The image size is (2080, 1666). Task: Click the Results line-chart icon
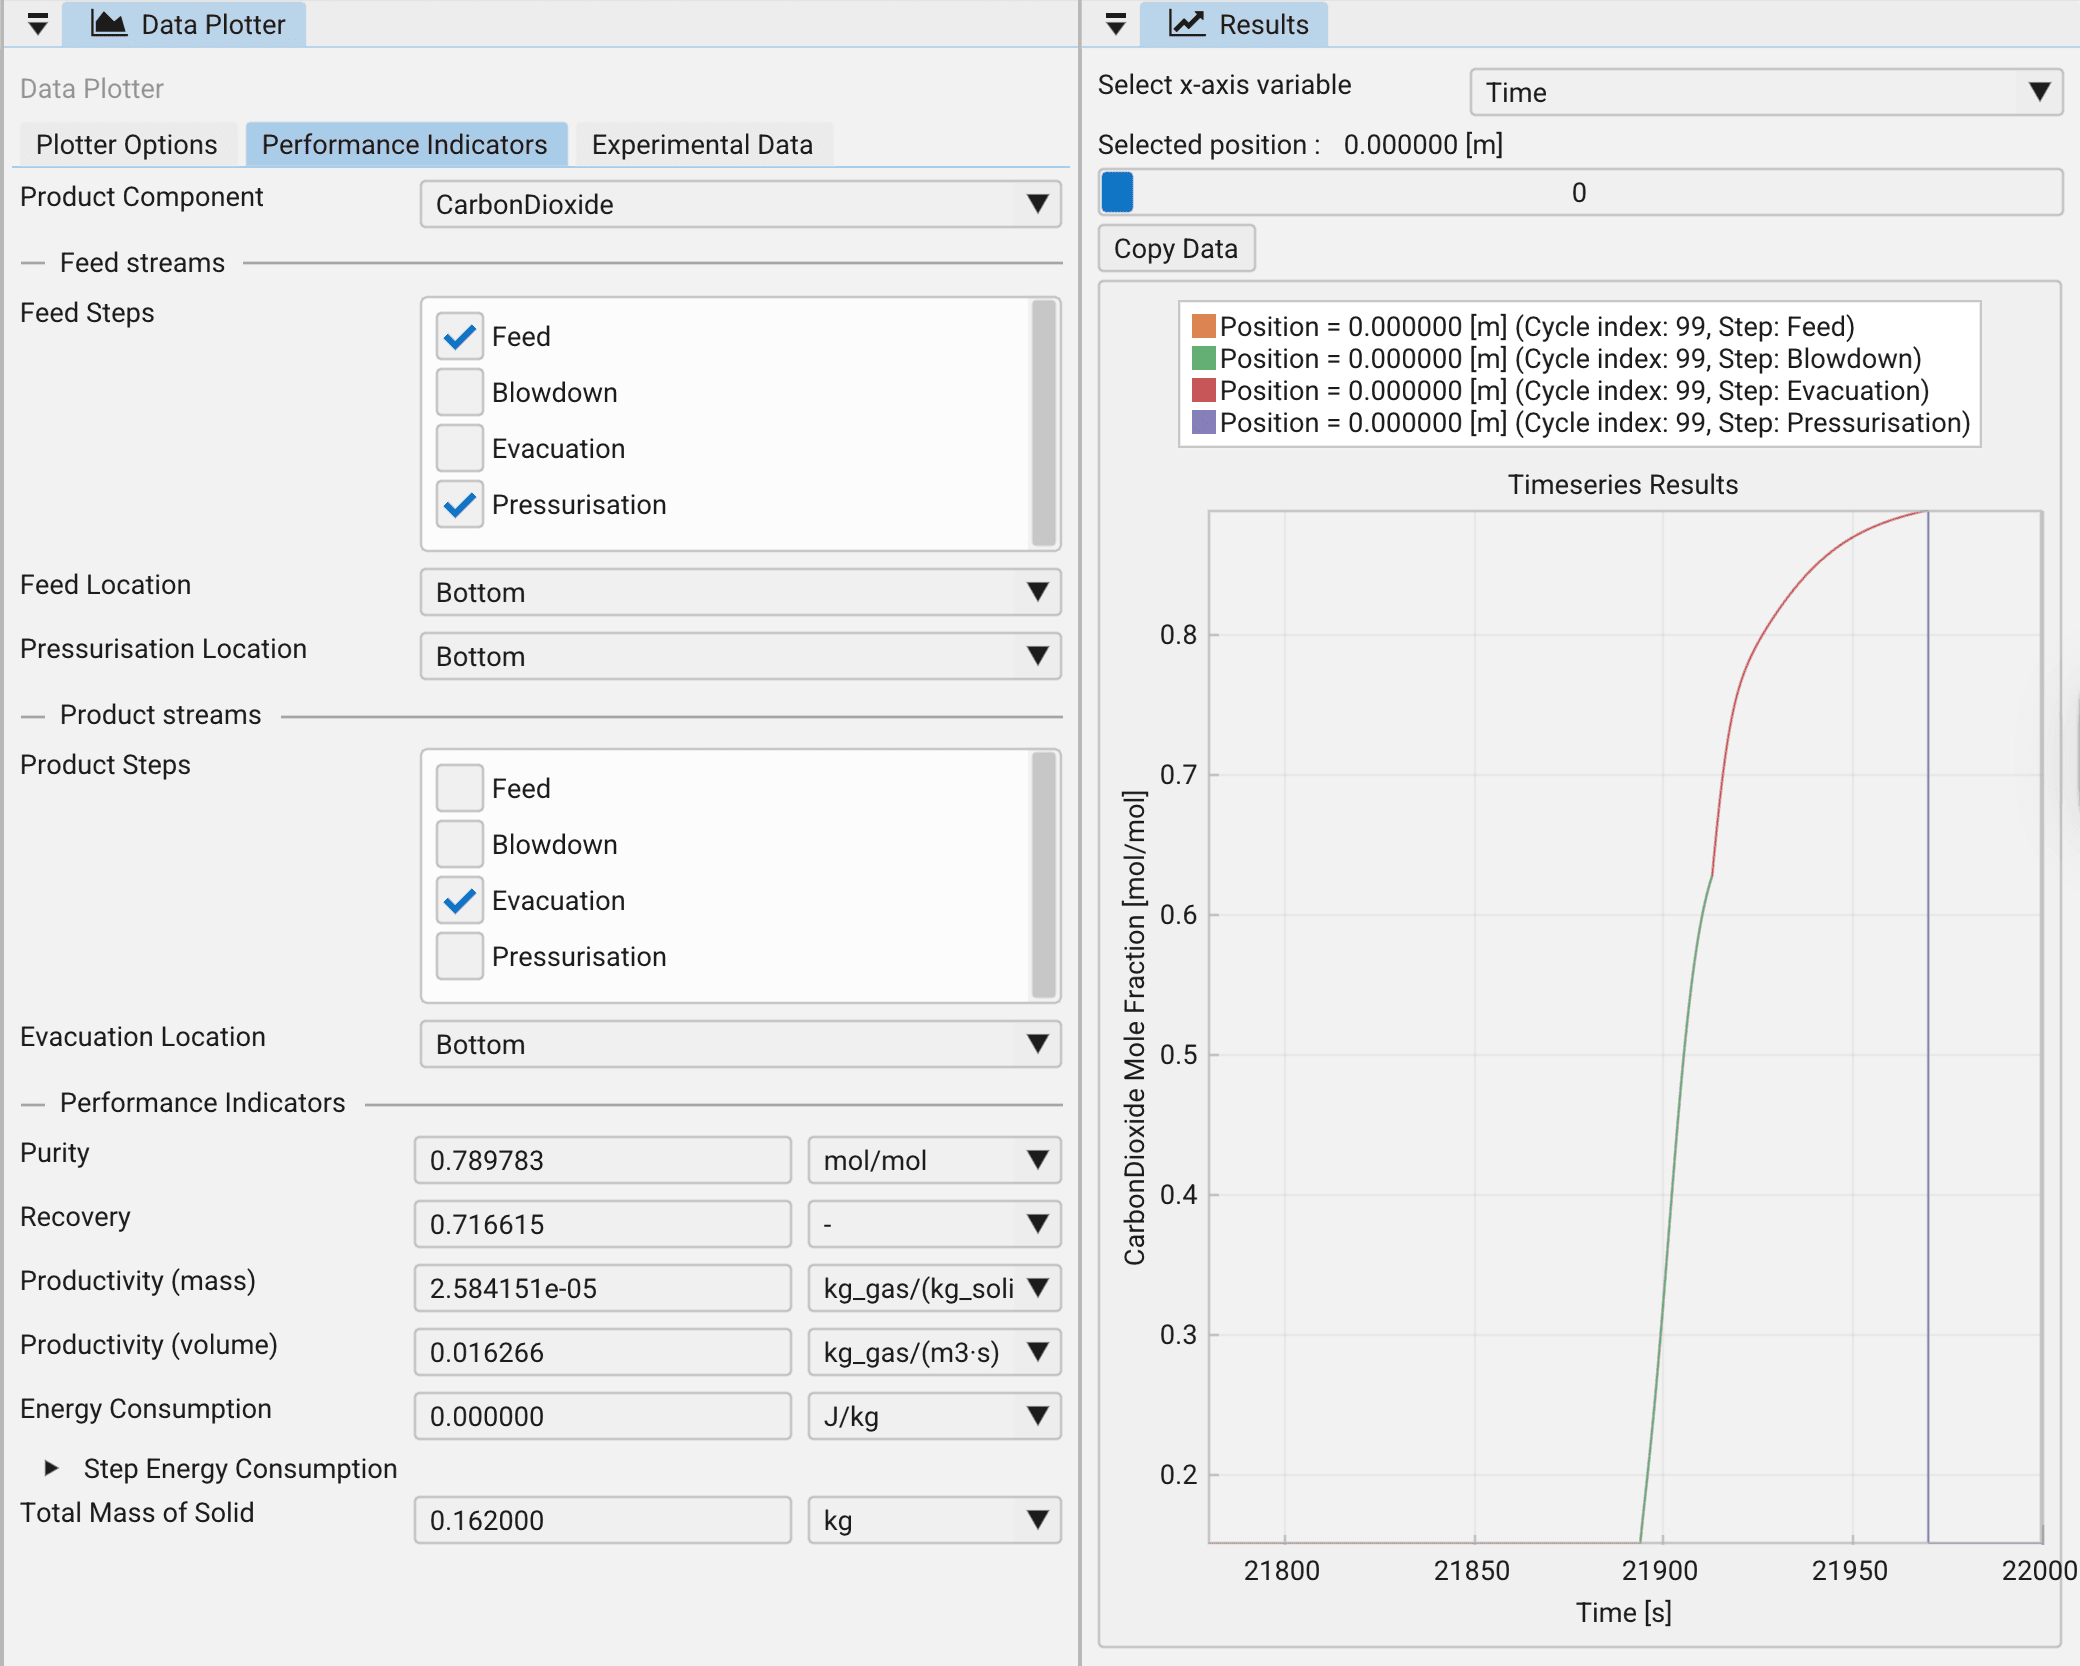[1187, 24]
